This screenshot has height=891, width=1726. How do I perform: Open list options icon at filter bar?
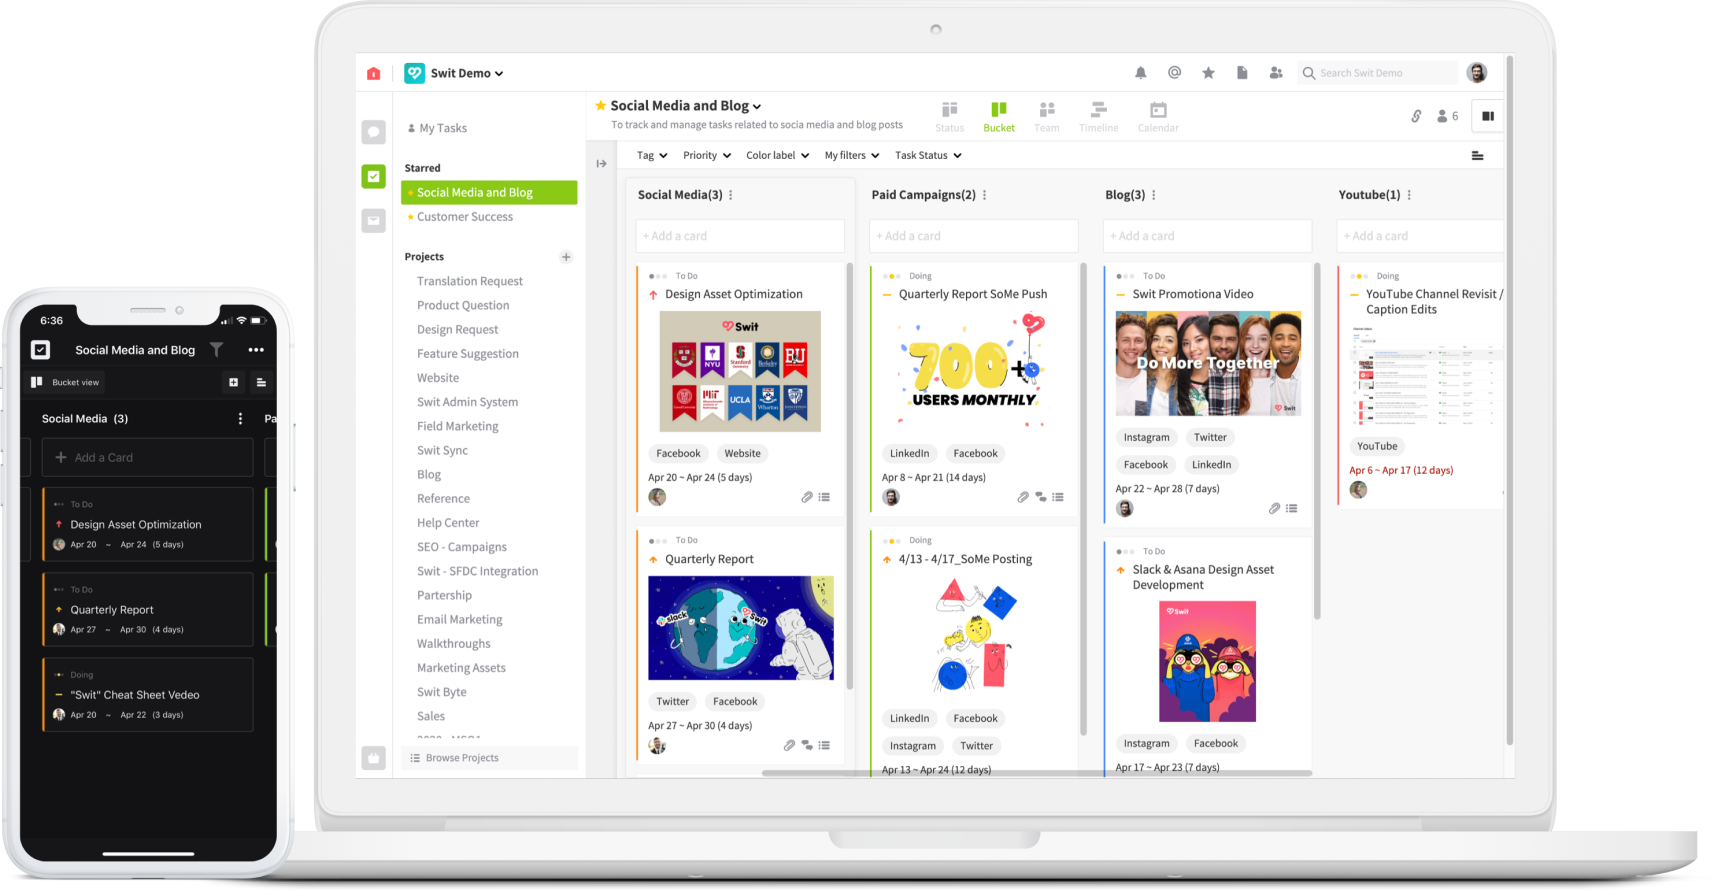[x=1477, y=156]
